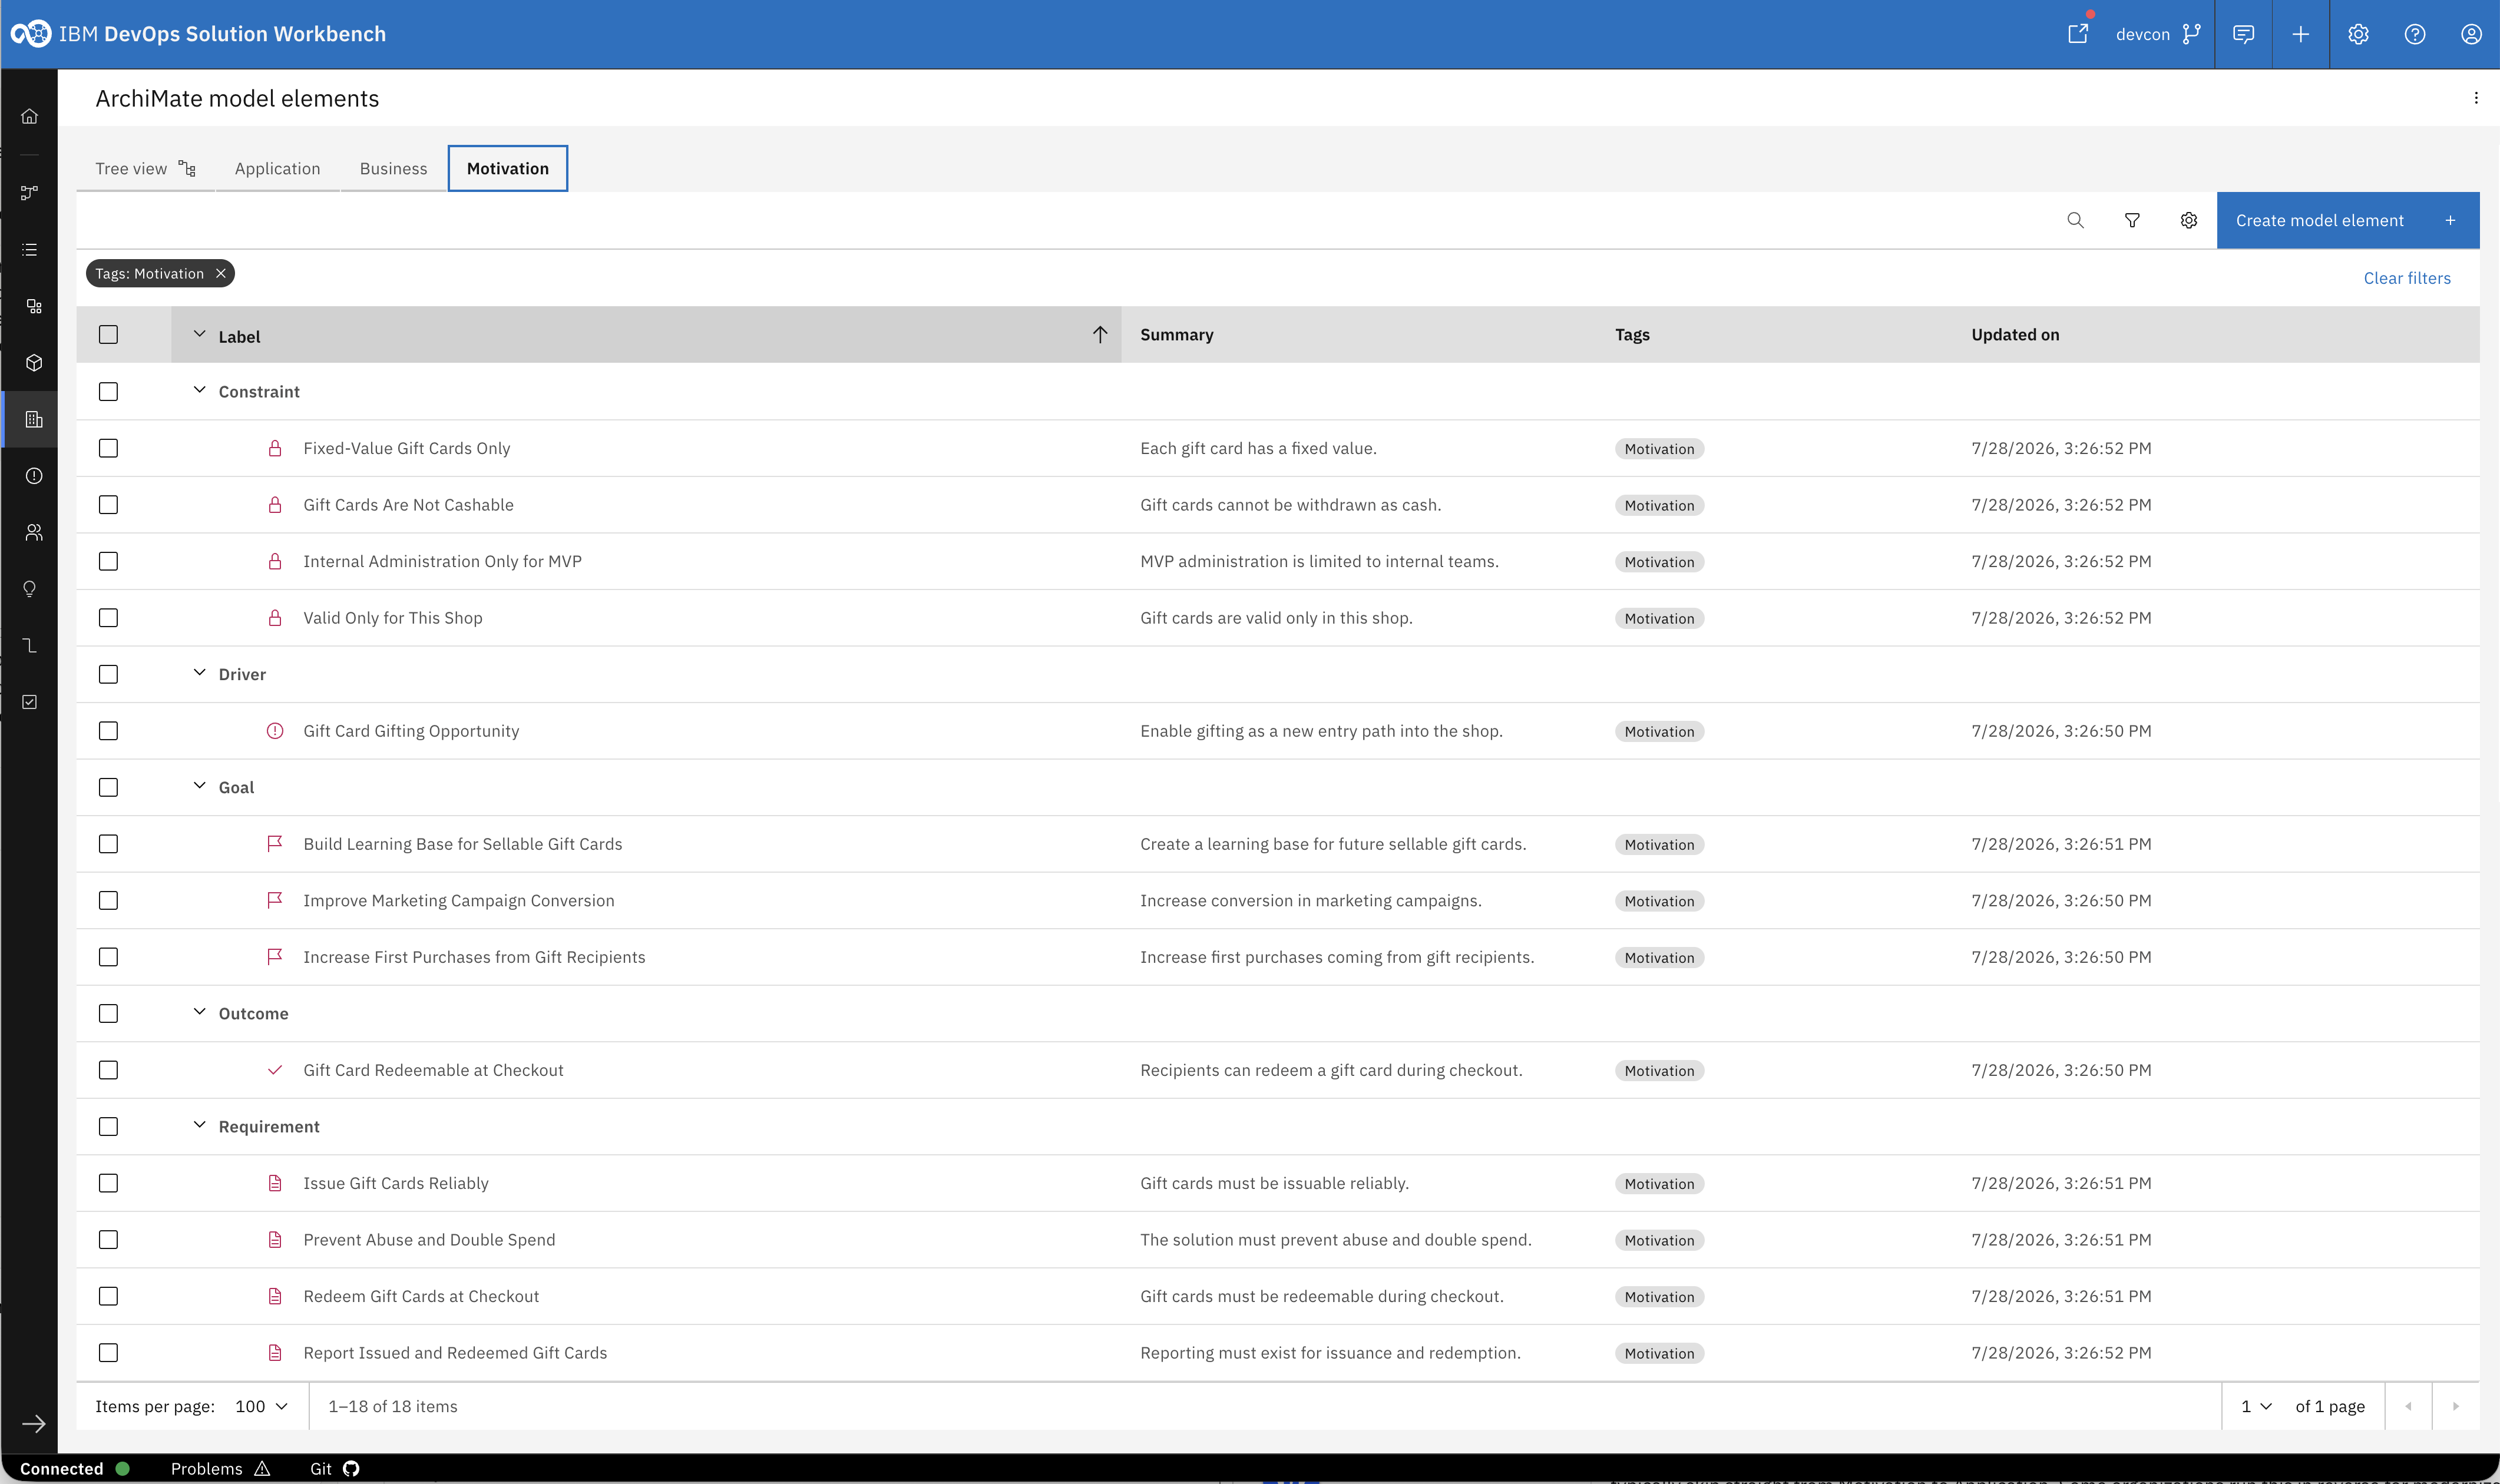Screen dimensions: 2500x1484
Task: Collapse the Requirement group
Action: pyautogui.click(x=199, y=1125)
